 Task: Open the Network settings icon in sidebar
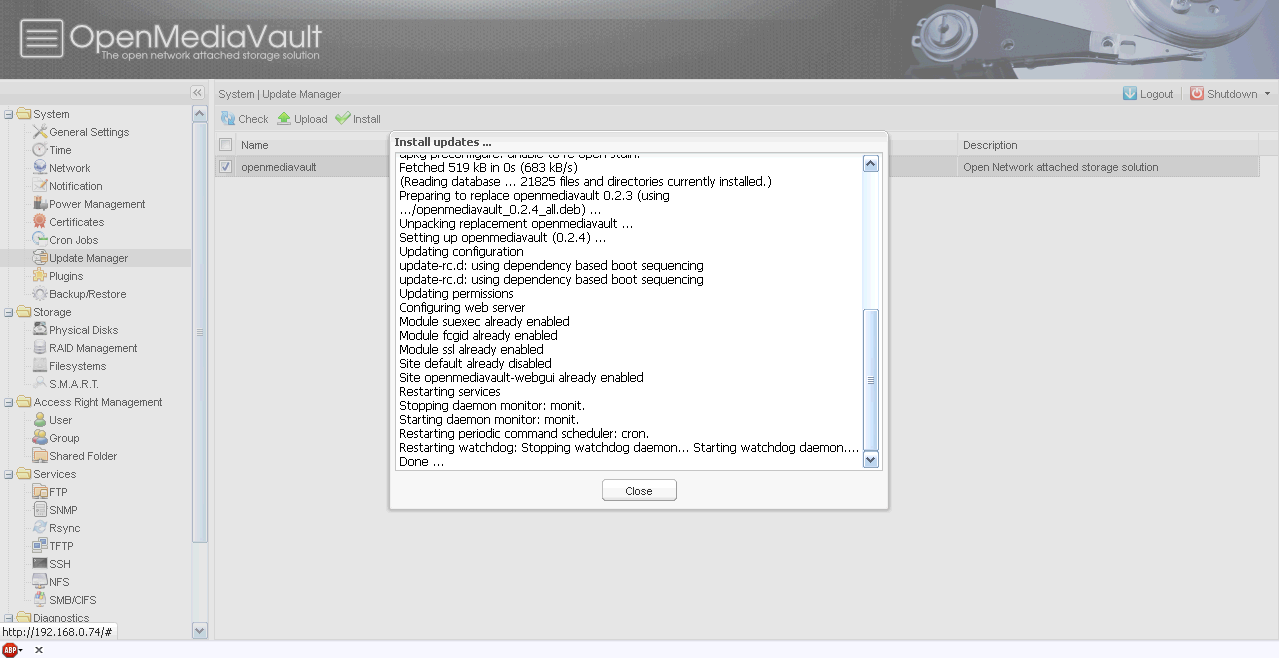(x=40, y=168)
